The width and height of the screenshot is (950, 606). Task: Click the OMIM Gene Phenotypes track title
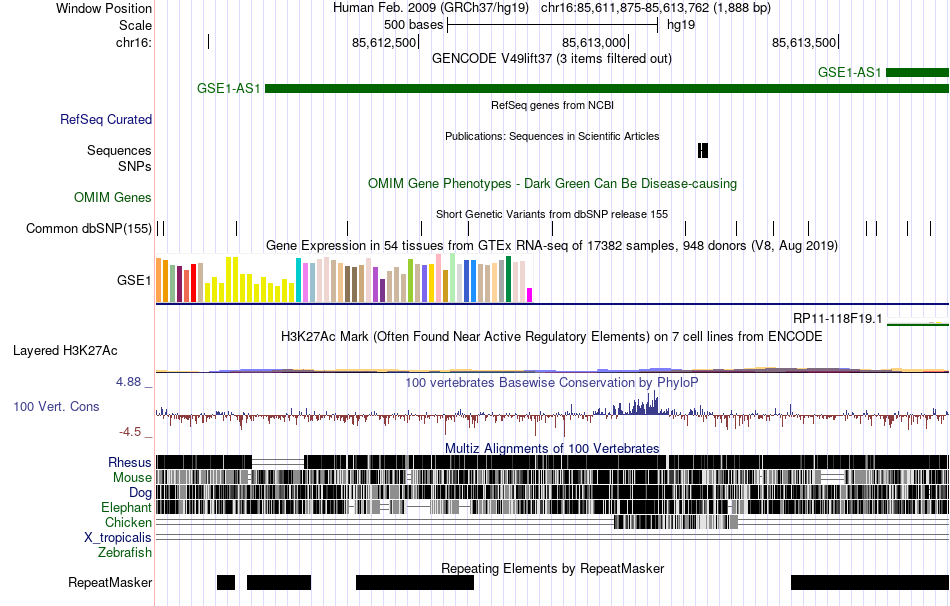(553, 184)
